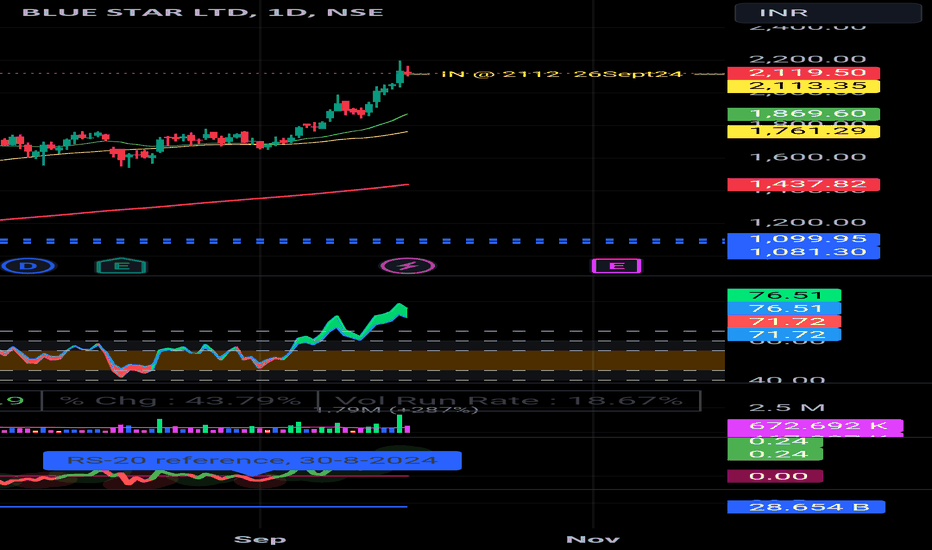Screen dimensions: 932x550
Task: Click the blue 28.654 B value label
Action: click(806, 507)
